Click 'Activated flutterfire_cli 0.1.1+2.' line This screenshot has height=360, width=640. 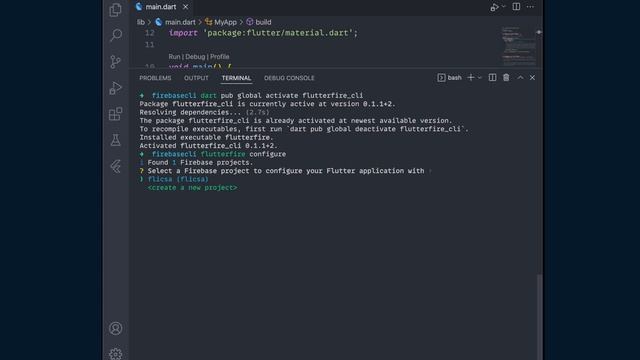click(208, 146)
